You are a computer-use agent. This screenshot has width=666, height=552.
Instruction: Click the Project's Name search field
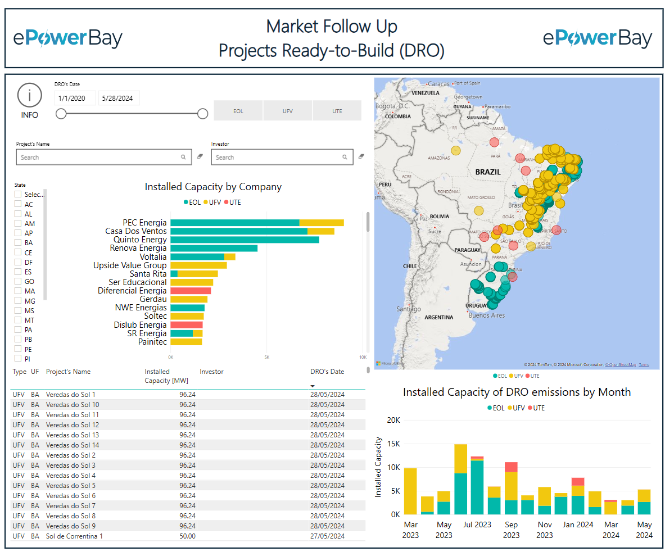(x=104, y=157)
